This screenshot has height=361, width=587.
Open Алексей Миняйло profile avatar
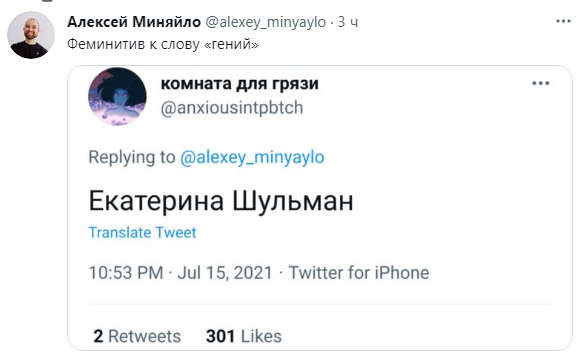(x=31, y=35)
